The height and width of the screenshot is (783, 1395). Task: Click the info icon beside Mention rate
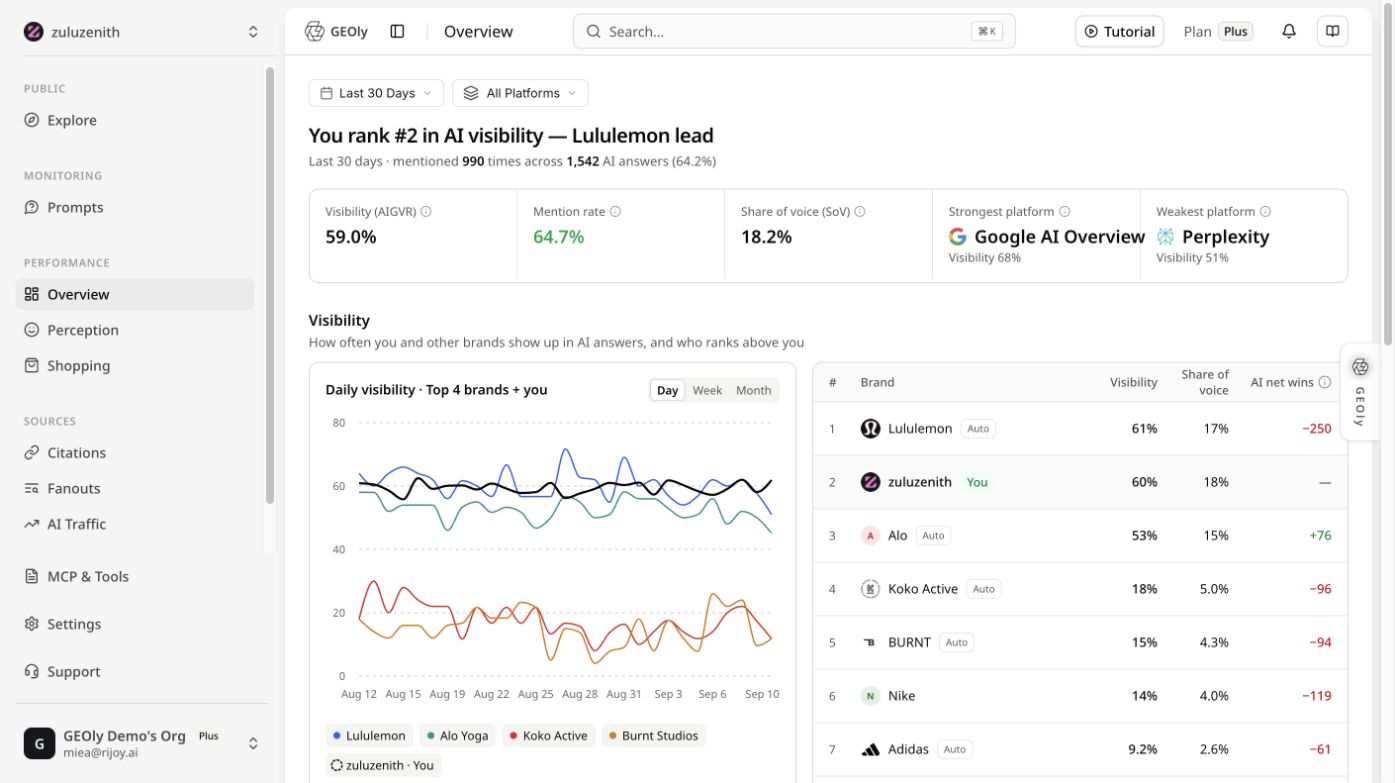615,212
